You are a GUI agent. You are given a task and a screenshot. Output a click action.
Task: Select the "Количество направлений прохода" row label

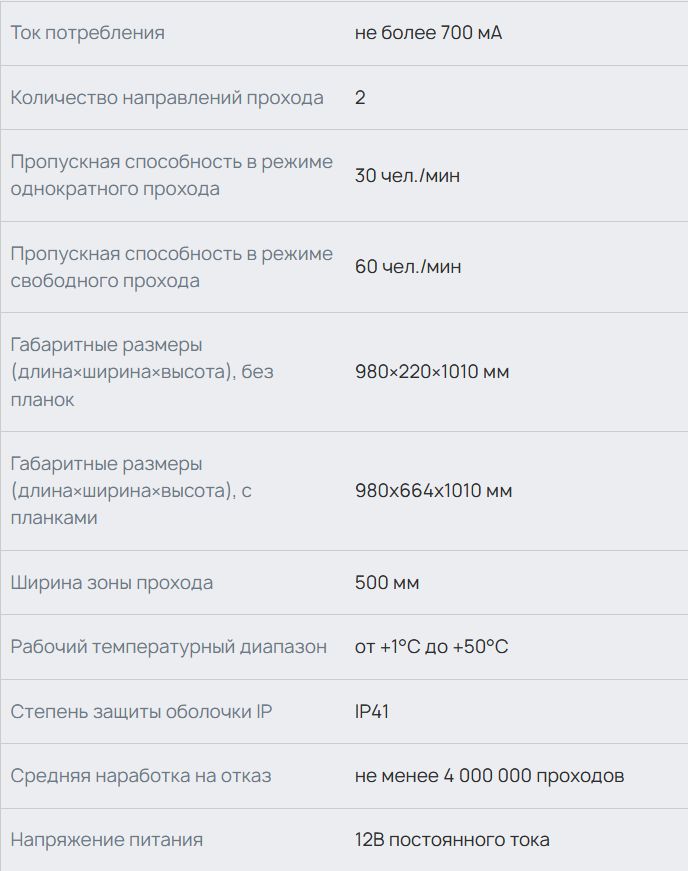coord(167,98)
